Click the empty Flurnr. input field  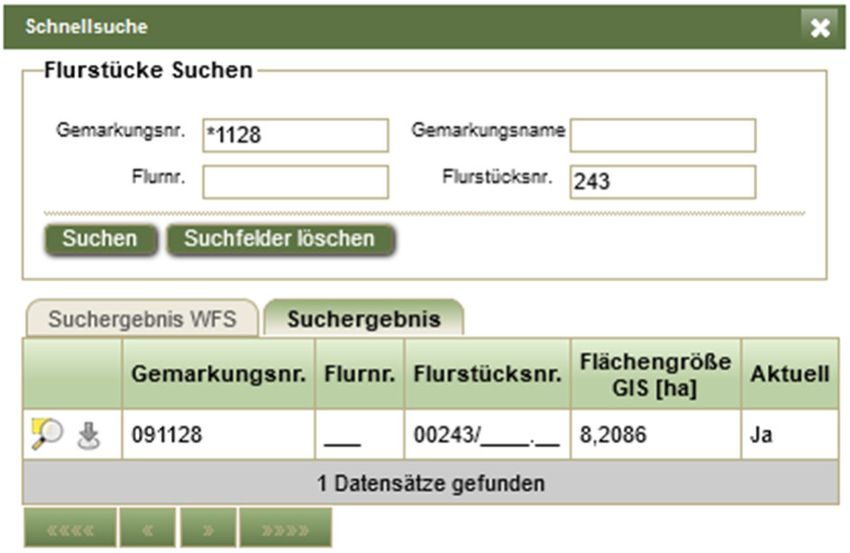[x=295, y=182]
